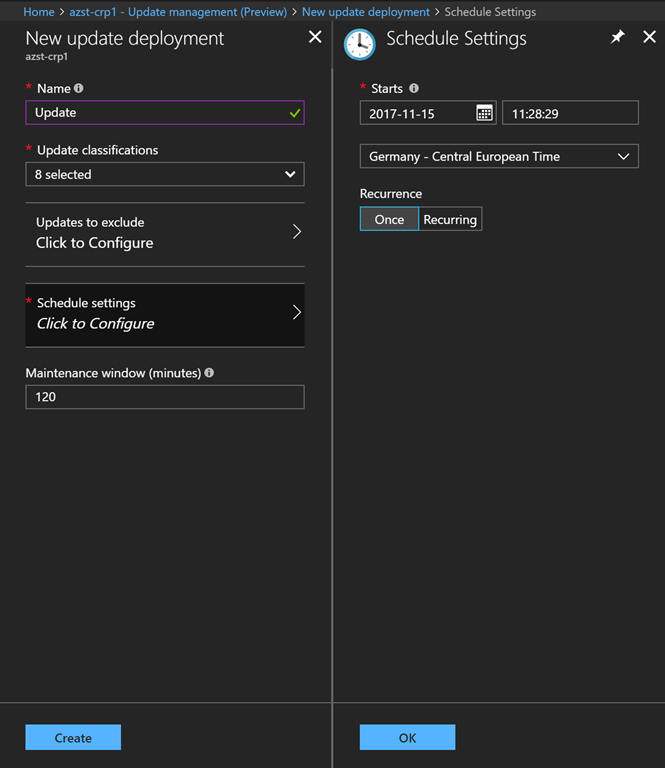Pin the Schedule Settings blade
Image resolution: width=665 pixels, height=768 pixels.
point(617,37)
